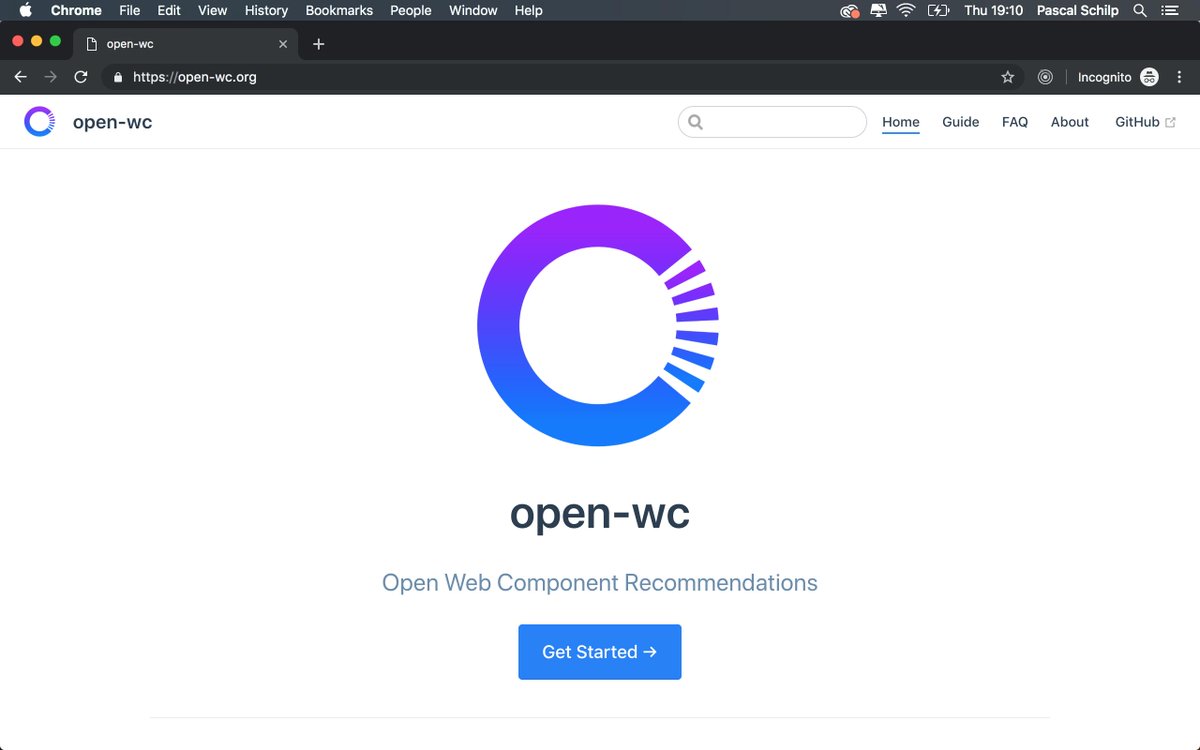Click the display mirroring menu bar icon
This screenshot has height=750, width=1200.
(x=878, y=10)
